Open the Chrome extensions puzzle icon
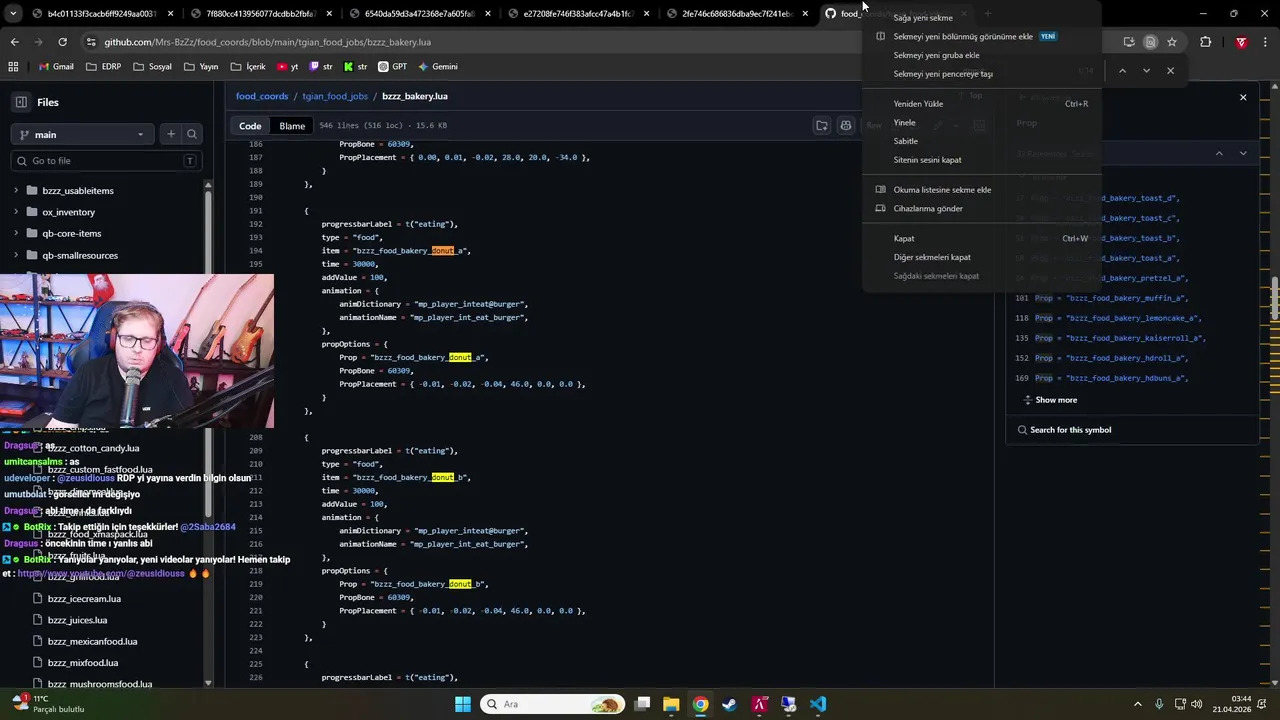 (1205, 42)
